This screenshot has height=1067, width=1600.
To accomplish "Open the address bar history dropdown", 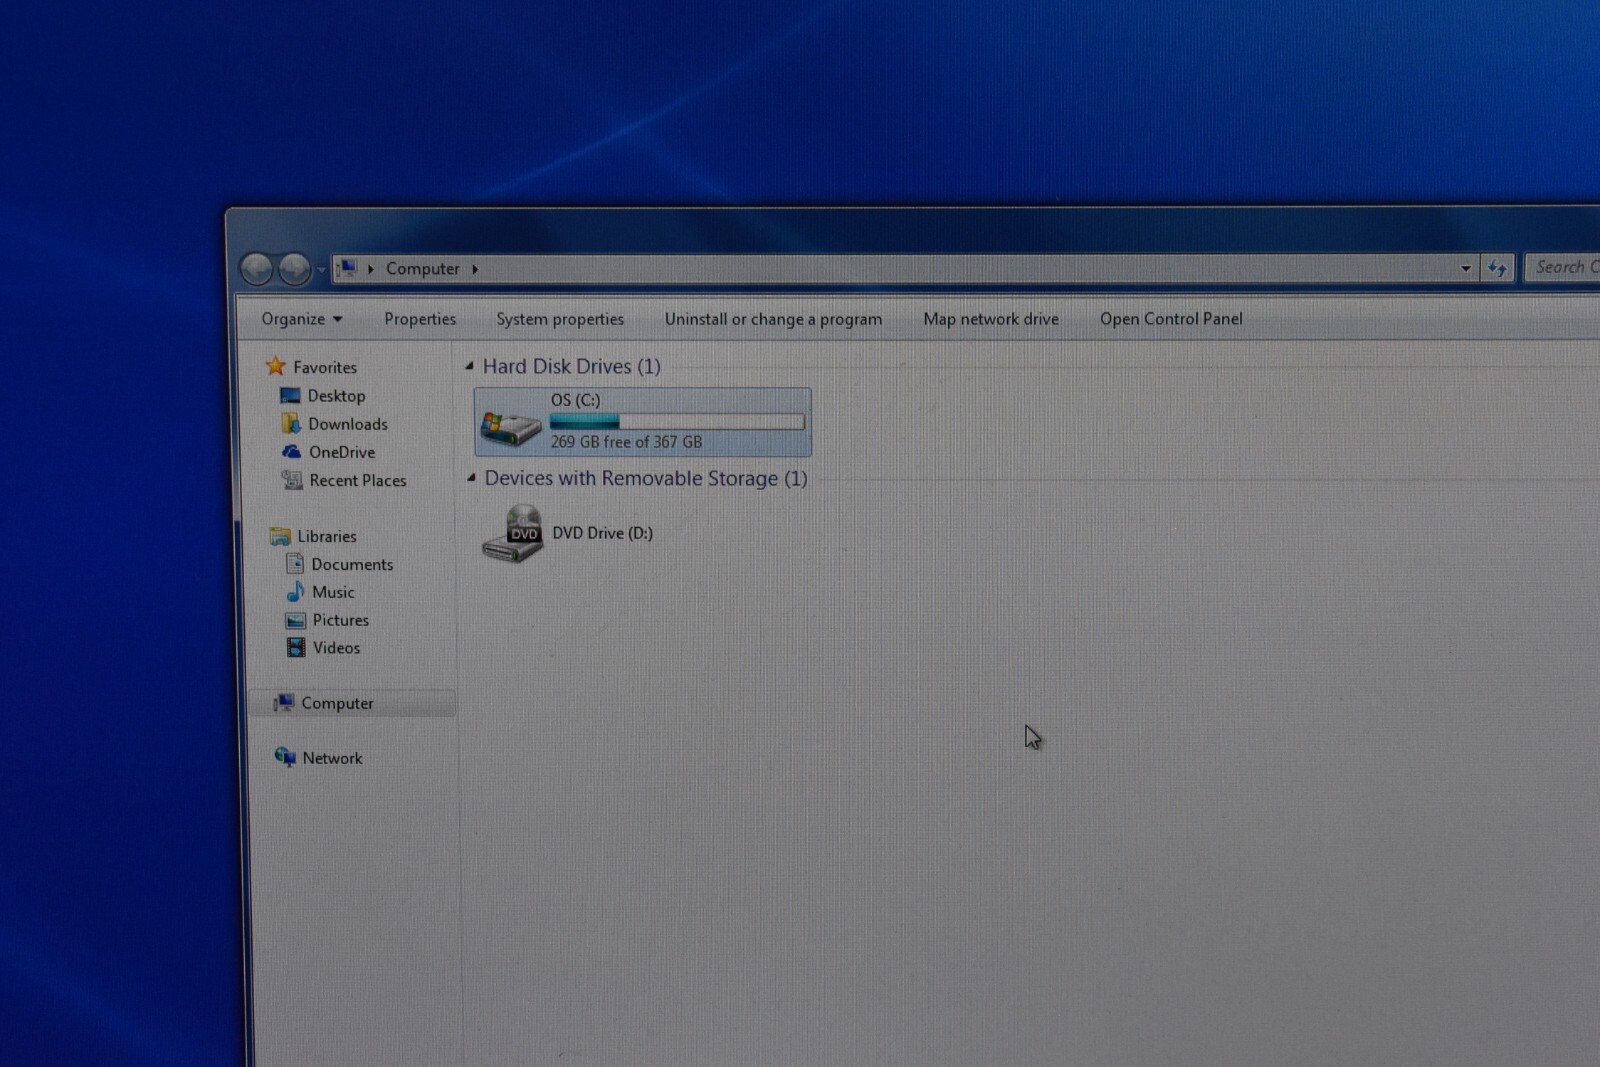I will tap(1466, 268).
